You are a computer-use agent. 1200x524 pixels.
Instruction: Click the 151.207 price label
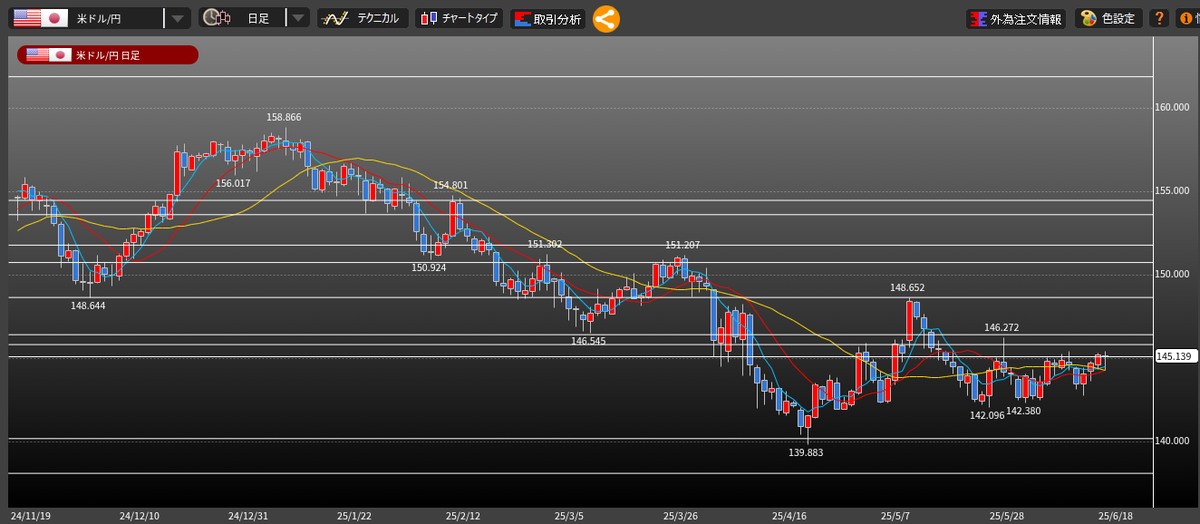click(683, 245)
